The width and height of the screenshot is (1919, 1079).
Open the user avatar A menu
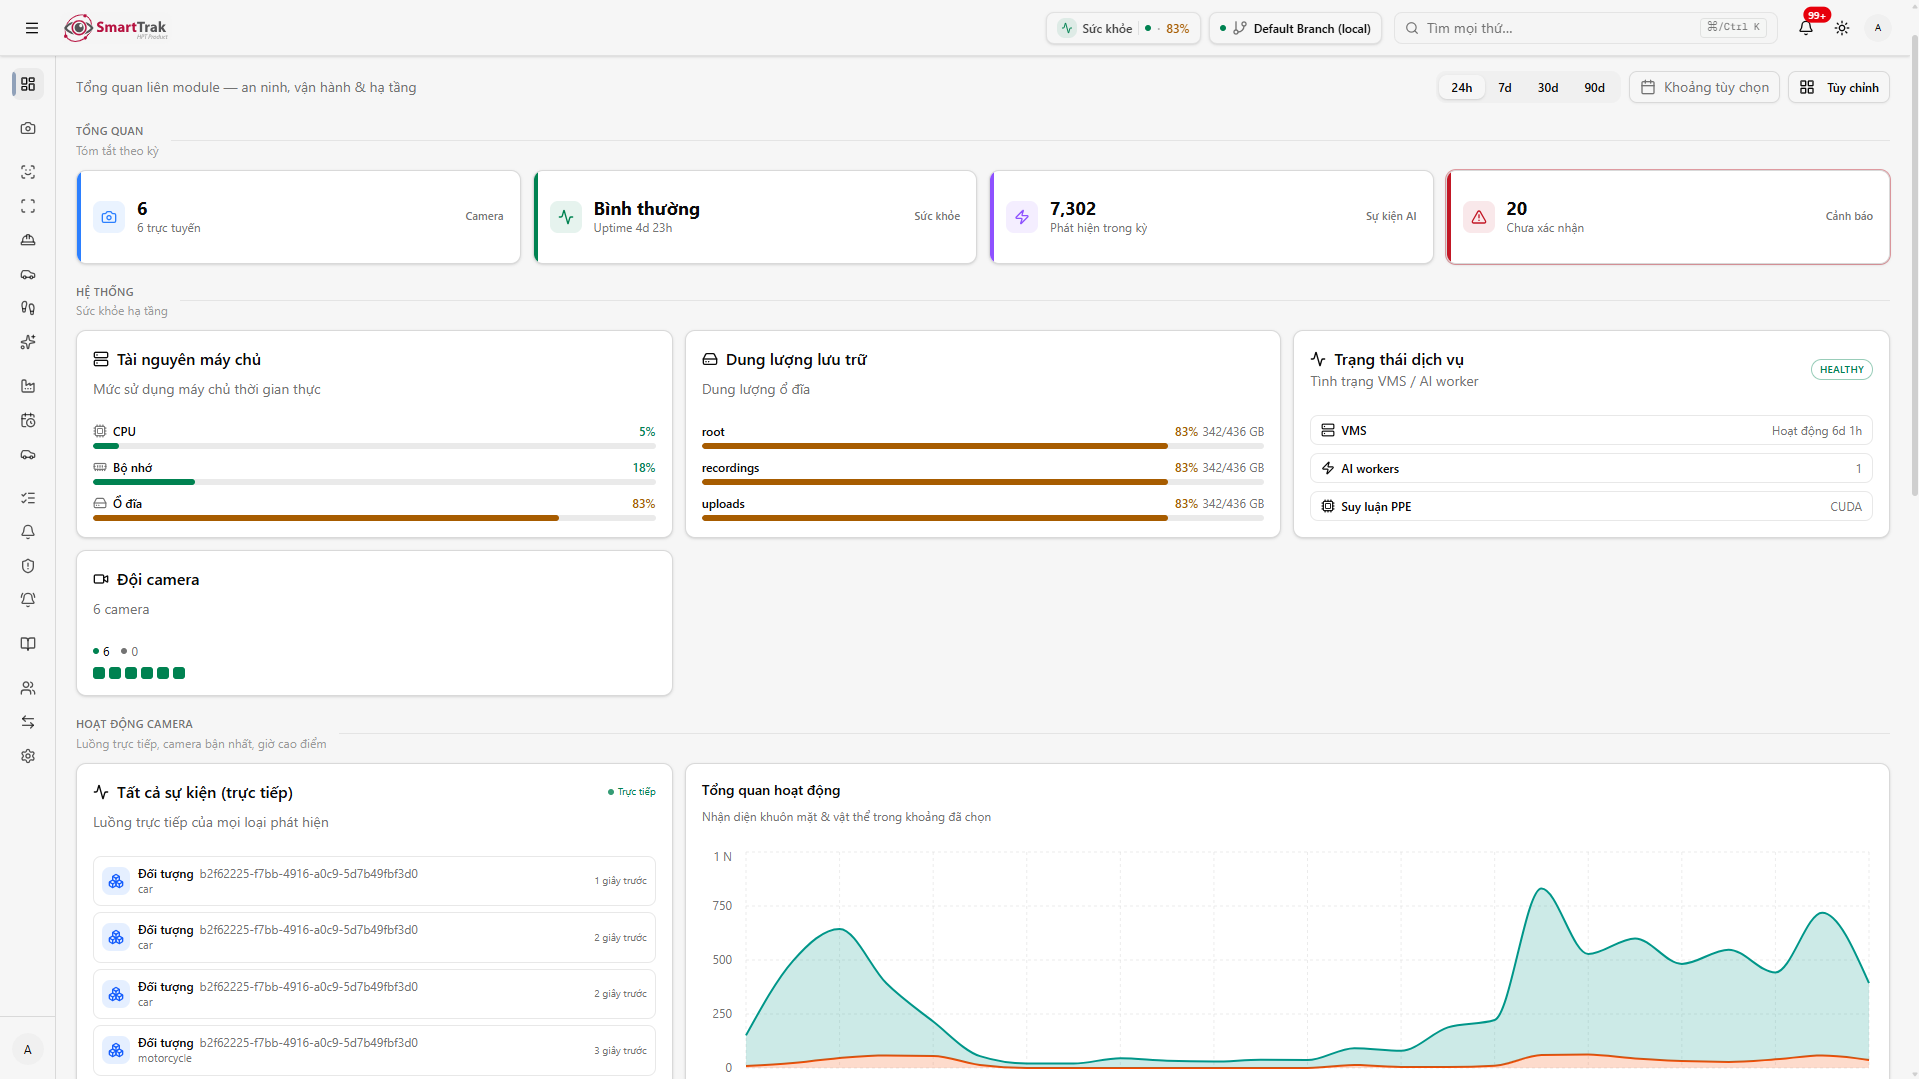coord(1878,28)
